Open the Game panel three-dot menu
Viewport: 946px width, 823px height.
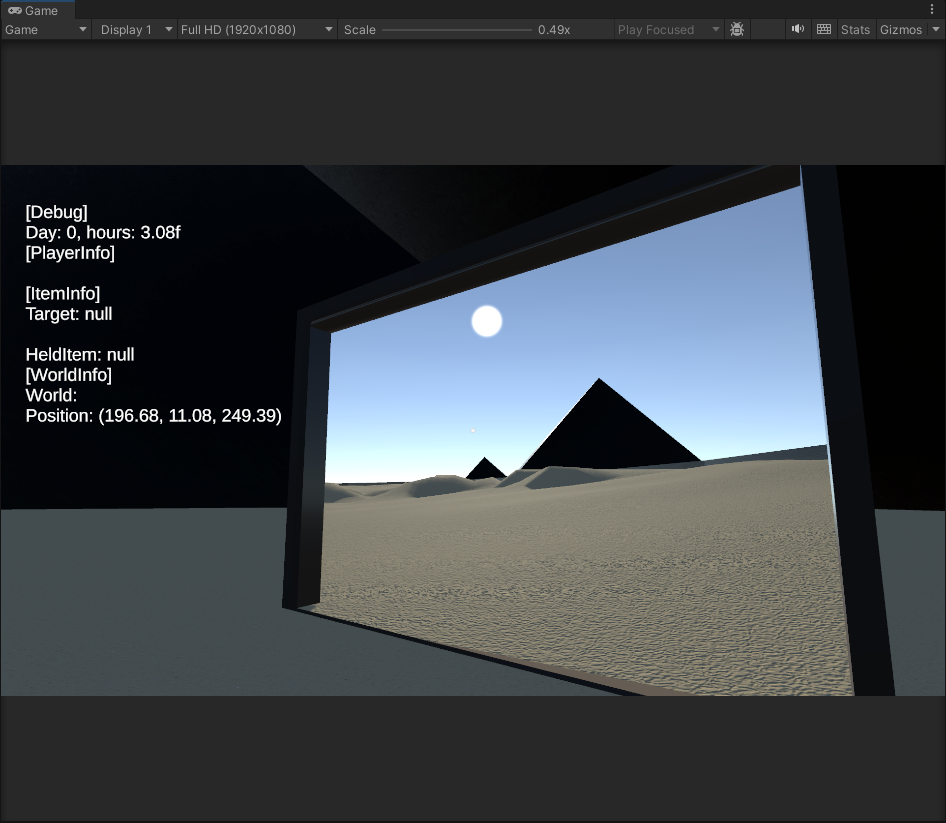(932, 10)
